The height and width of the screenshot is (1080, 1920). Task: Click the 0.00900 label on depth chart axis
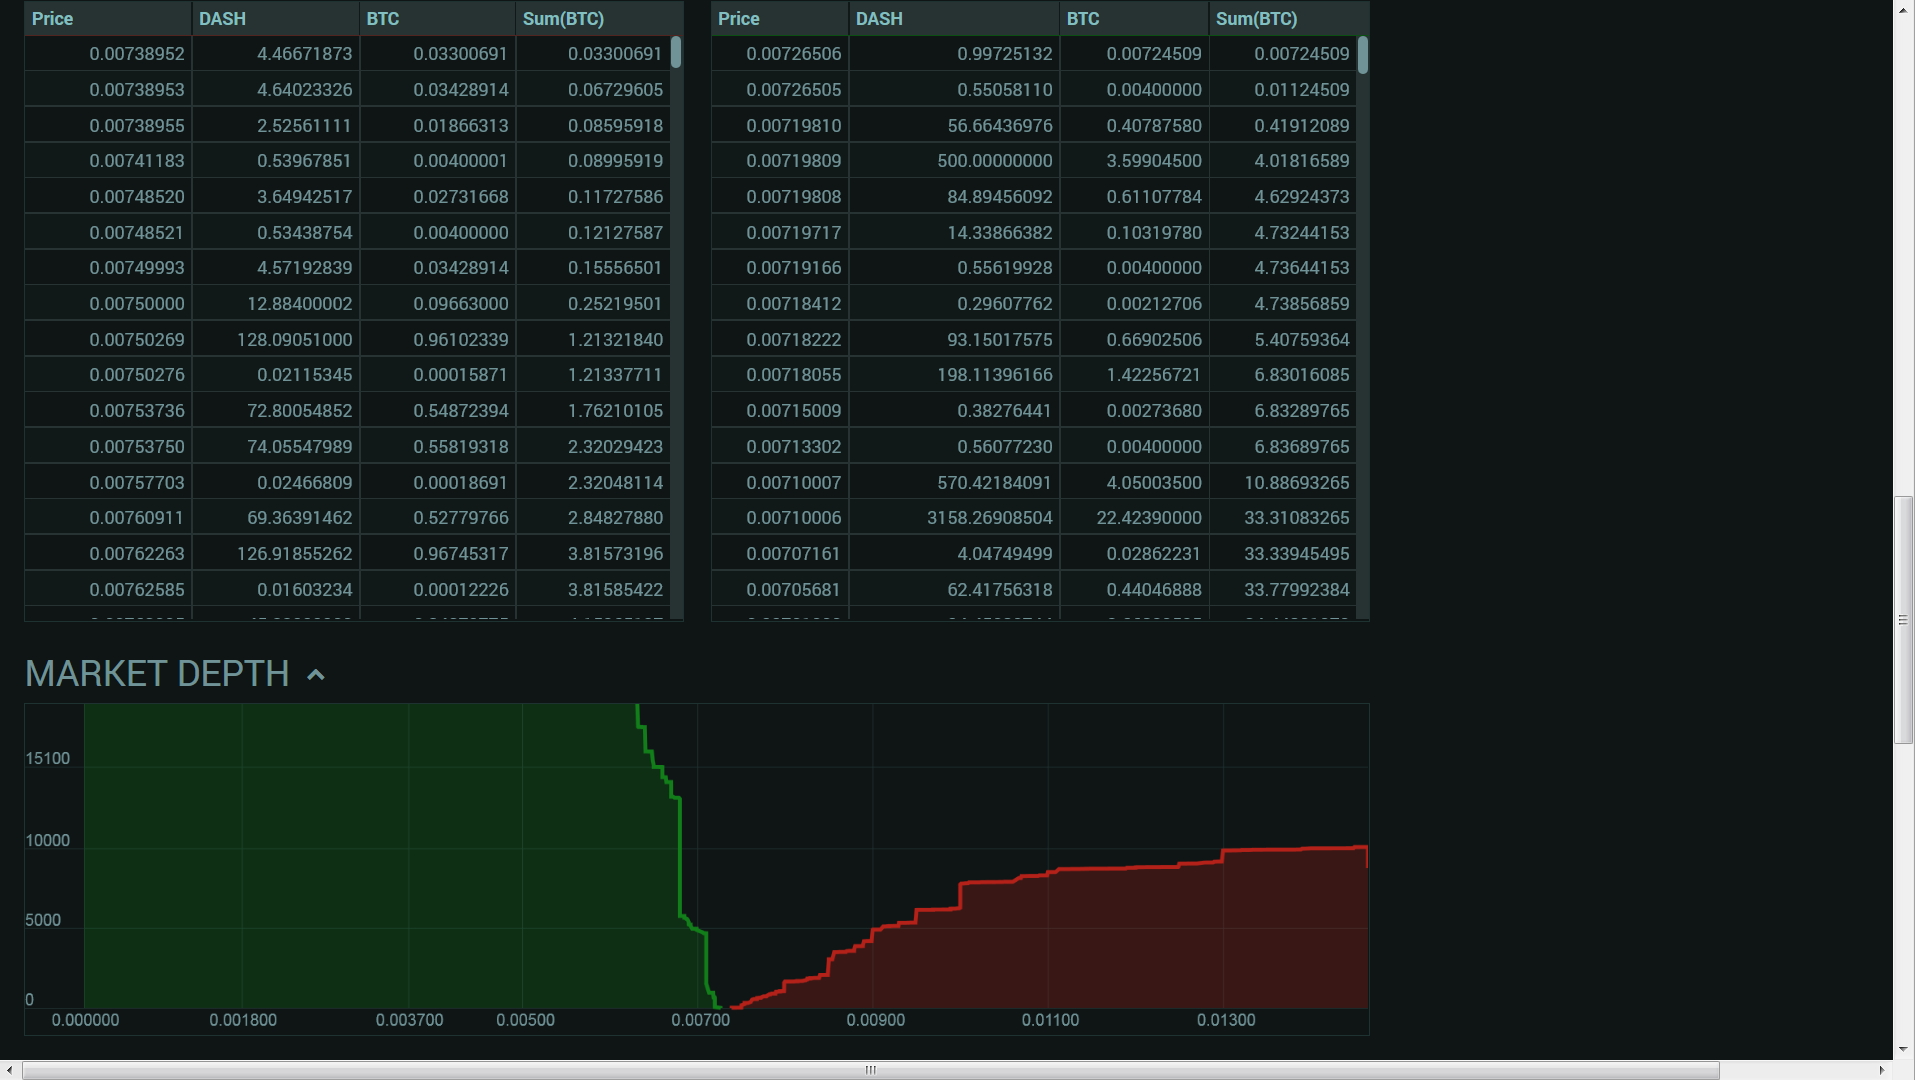(x=876, y=1021)
